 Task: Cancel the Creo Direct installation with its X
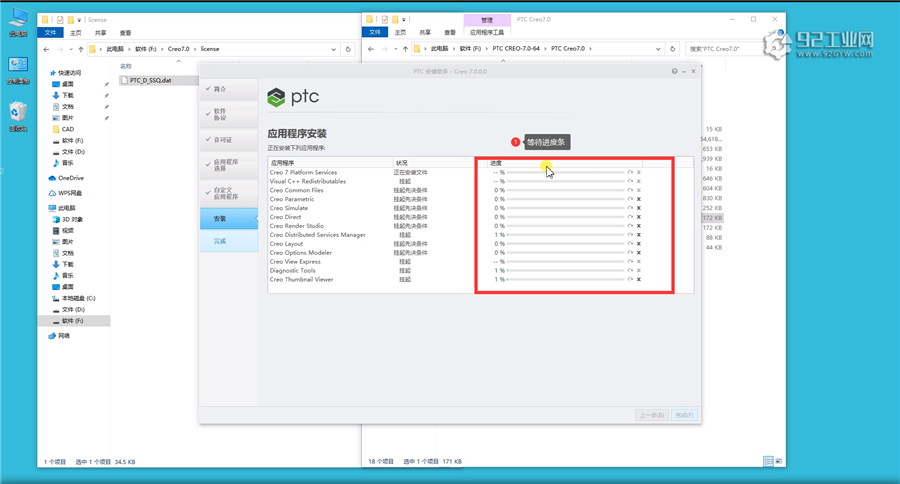click(639, 217)
